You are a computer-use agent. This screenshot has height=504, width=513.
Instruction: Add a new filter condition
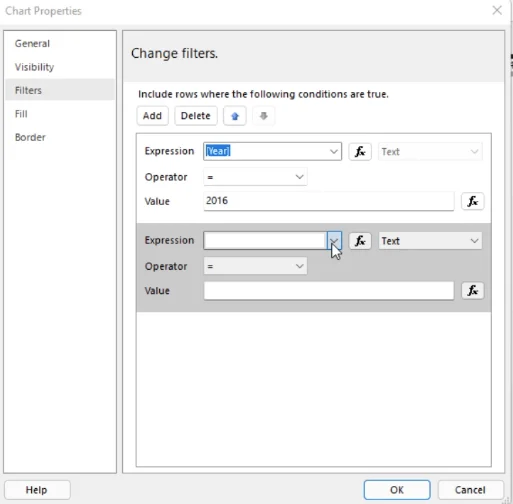[x=152, y=116]
